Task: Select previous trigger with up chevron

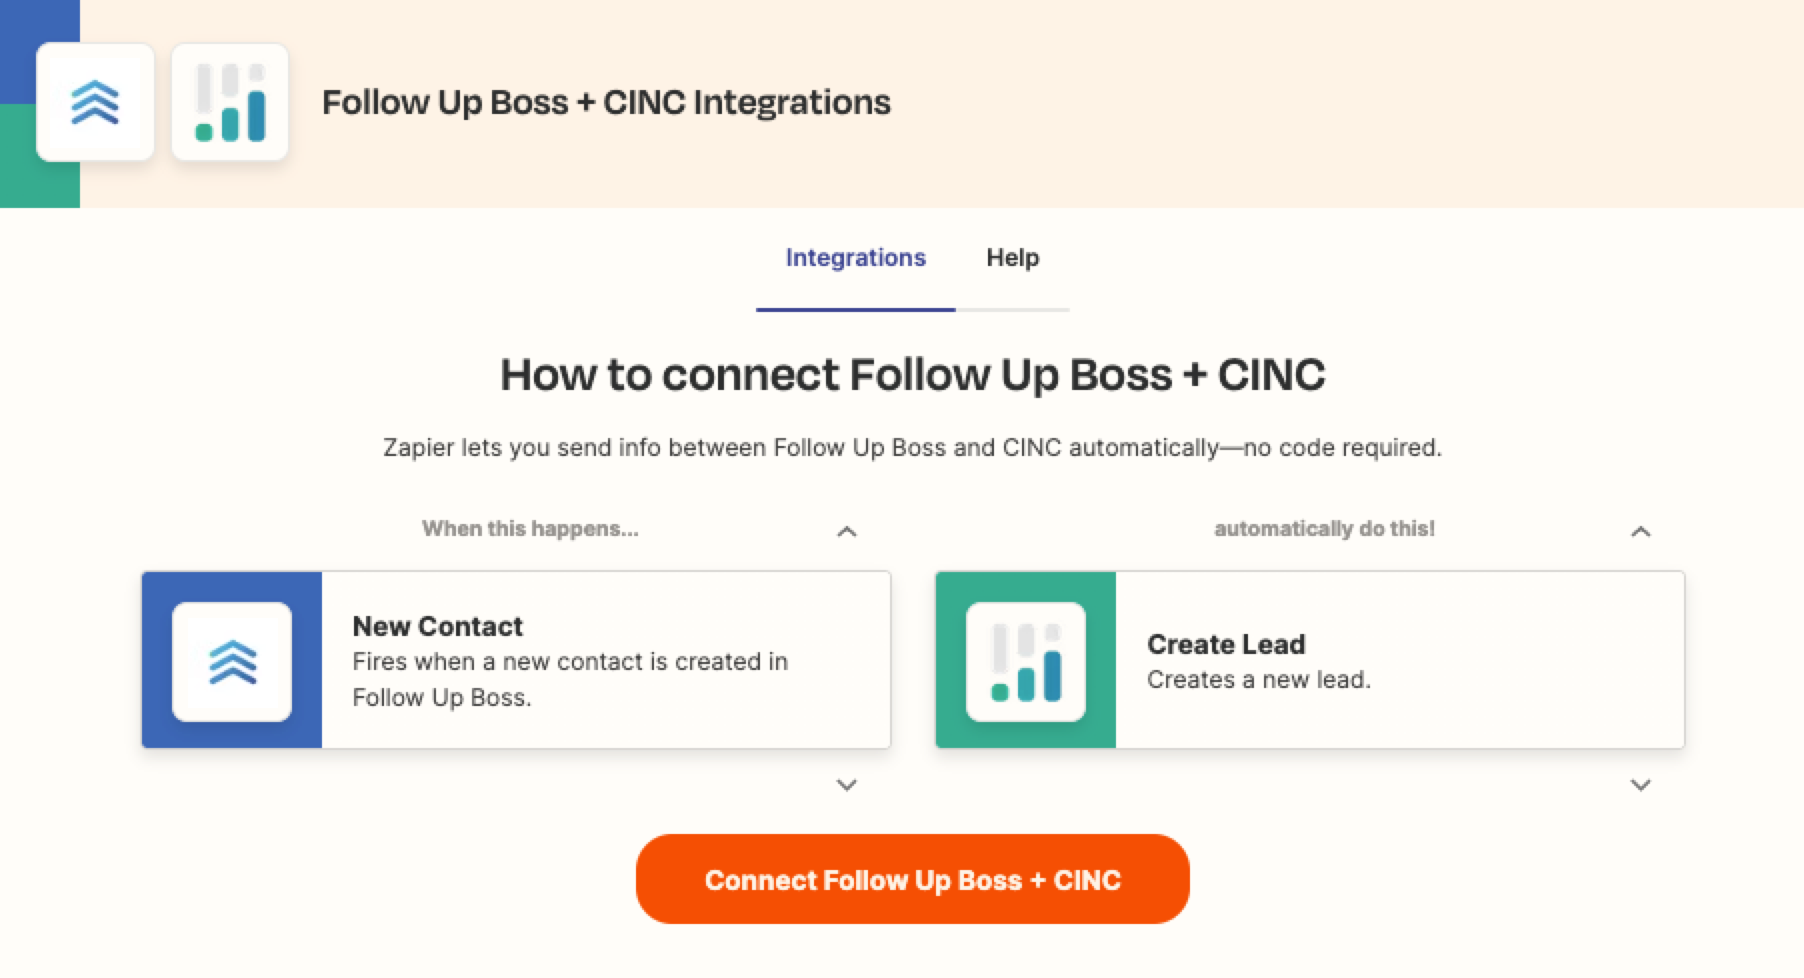Action: coord(847,531)
